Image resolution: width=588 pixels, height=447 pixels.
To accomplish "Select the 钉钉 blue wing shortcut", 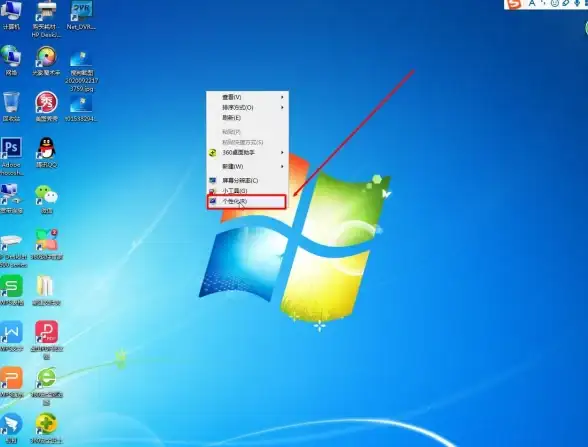I will pos(11,428).
